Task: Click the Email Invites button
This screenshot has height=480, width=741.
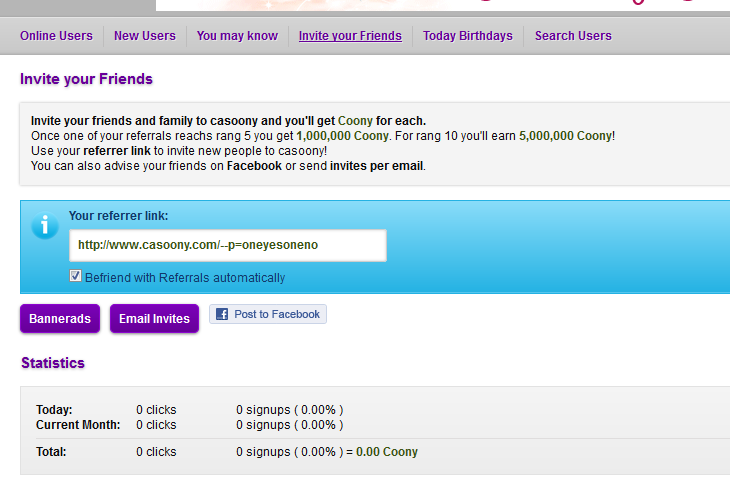Action: [x=155, y=319]
